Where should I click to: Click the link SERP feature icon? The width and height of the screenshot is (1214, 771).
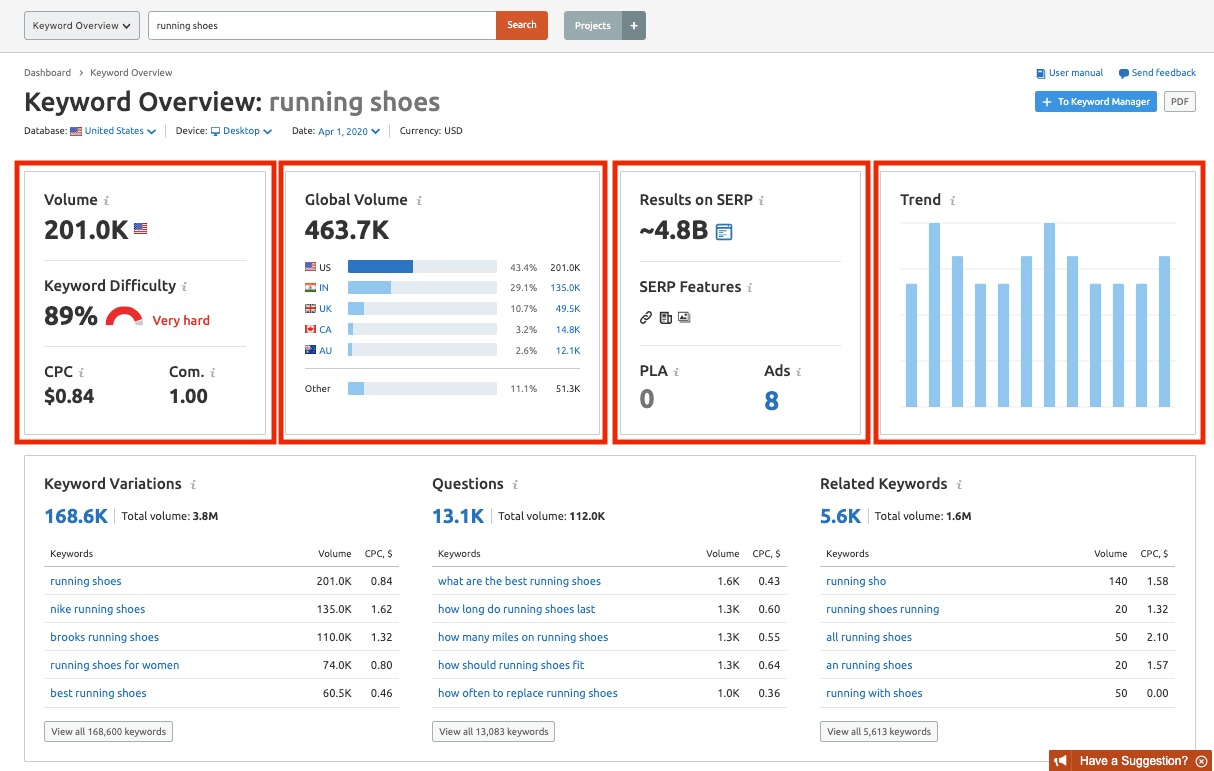[646, 317]
